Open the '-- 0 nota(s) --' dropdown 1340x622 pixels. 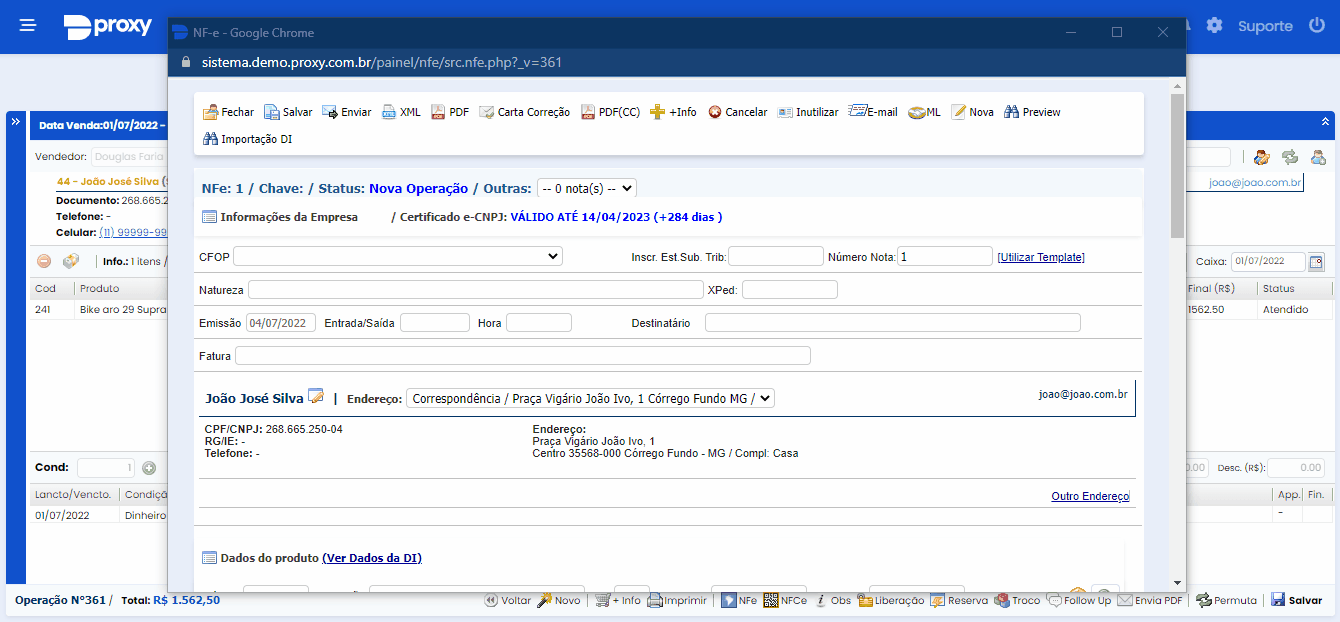coord(586,188)
